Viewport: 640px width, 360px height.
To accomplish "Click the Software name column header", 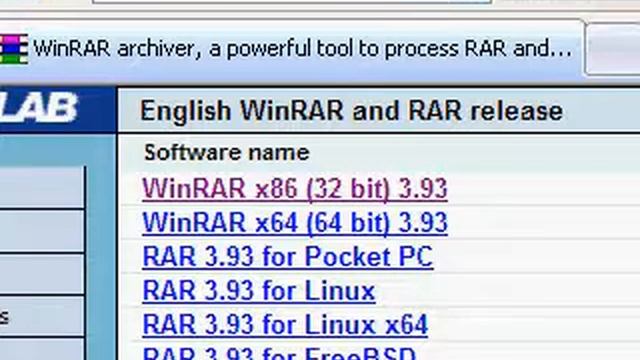I will click(227, 153).
